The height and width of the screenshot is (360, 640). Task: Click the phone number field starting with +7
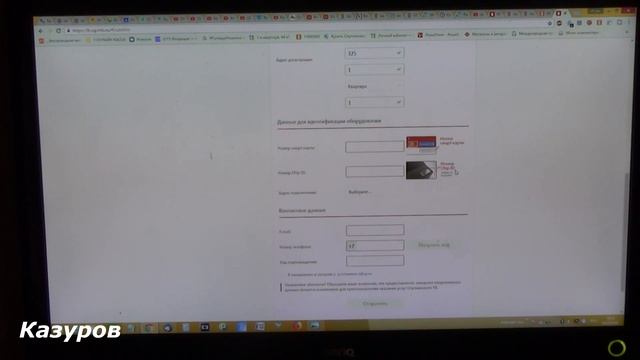coord(375,245)
